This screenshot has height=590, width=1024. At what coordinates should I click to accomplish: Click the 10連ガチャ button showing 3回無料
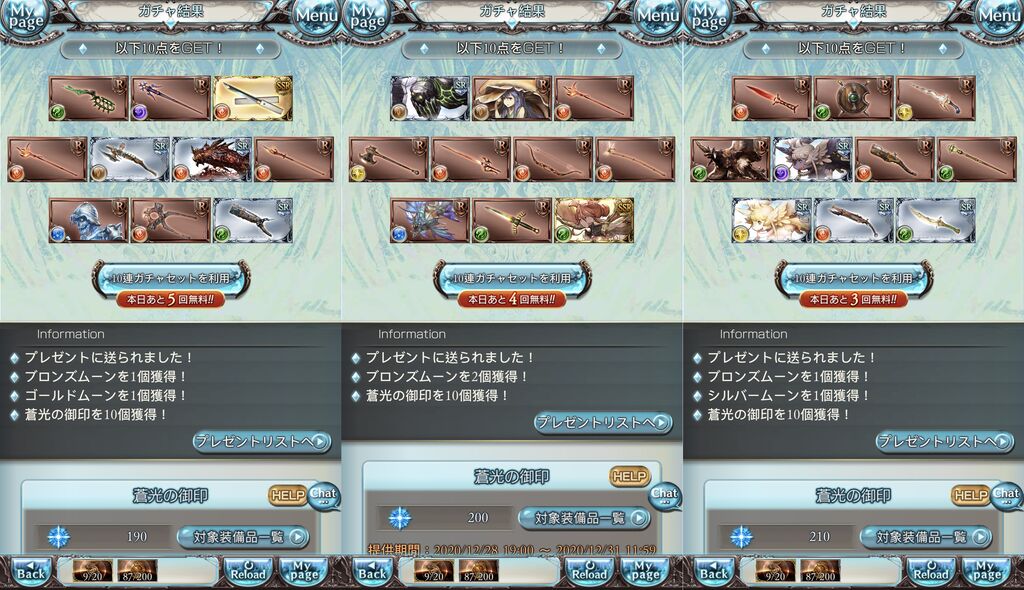854,285
